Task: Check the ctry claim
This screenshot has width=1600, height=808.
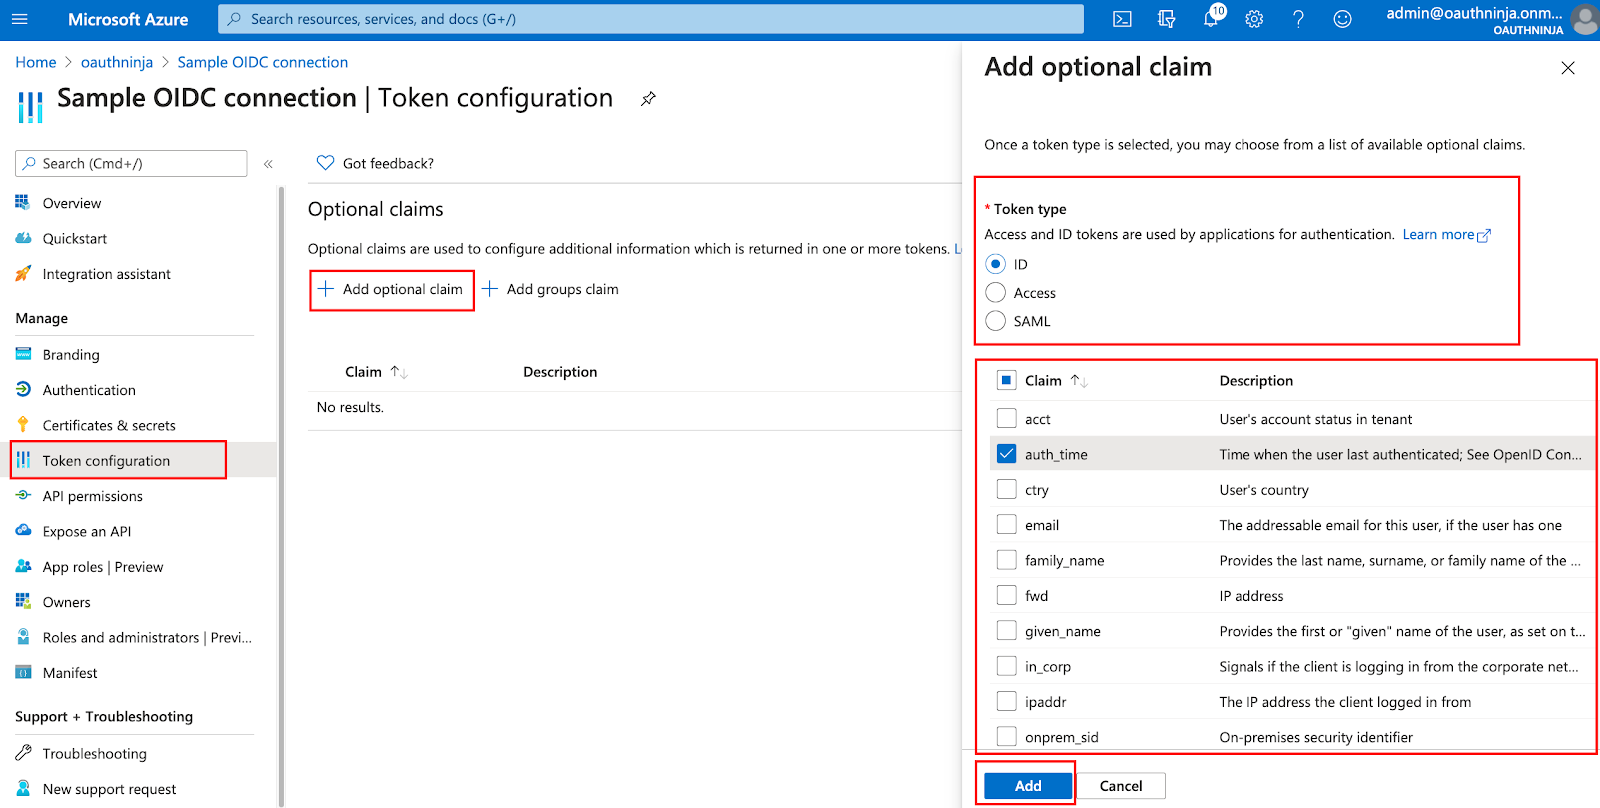Action: (x=1007, y=489)
